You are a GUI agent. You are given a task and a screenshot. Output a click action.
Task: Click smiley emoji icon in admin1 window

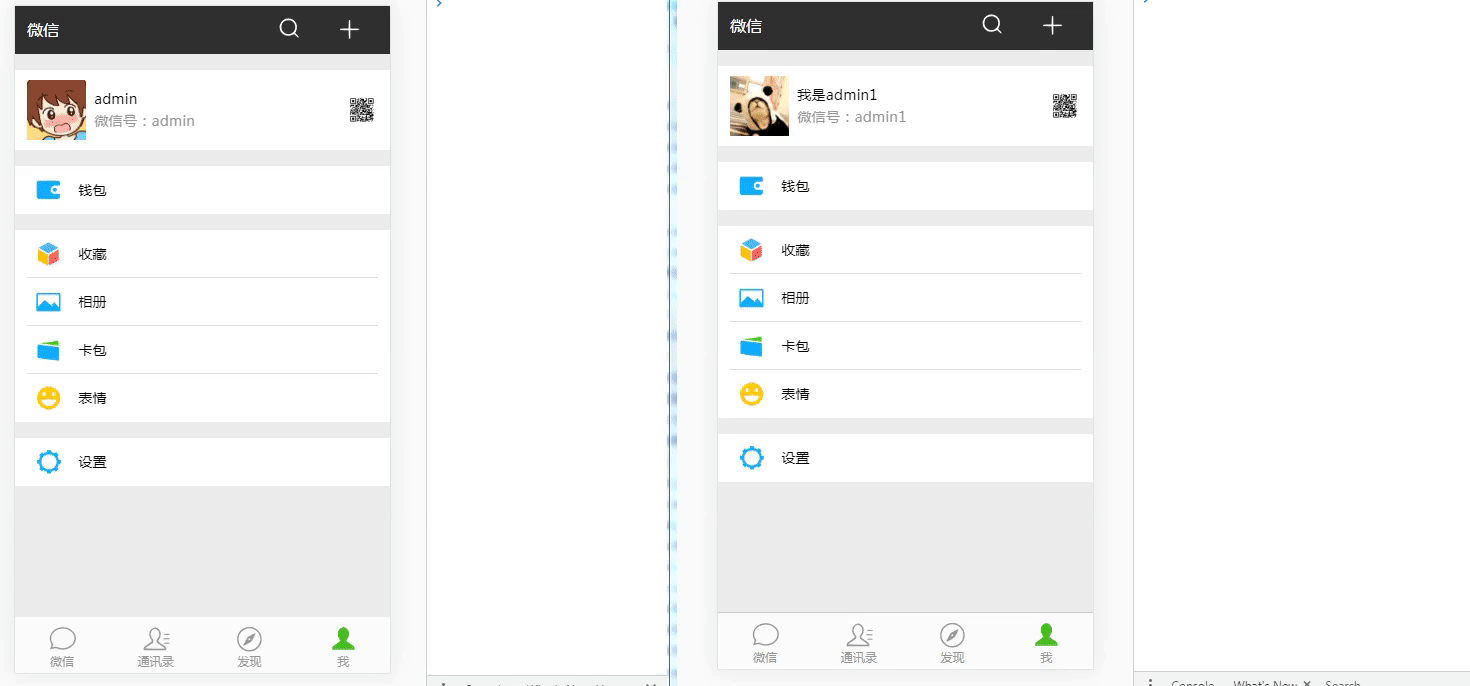752,394
